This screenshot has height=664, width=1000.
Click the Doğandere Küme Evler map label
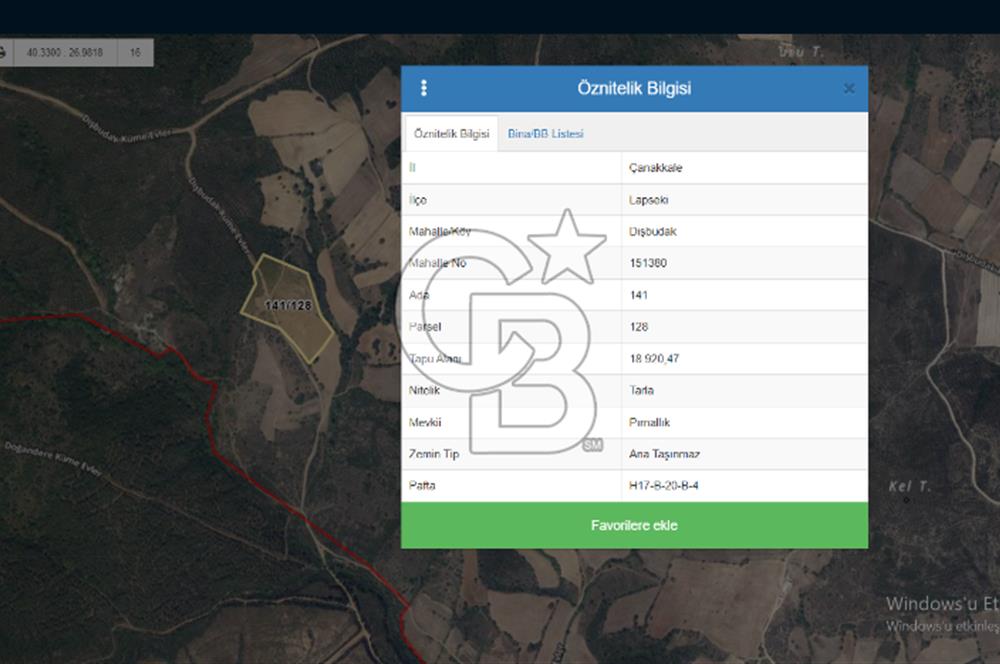click(x=53, y=459)
